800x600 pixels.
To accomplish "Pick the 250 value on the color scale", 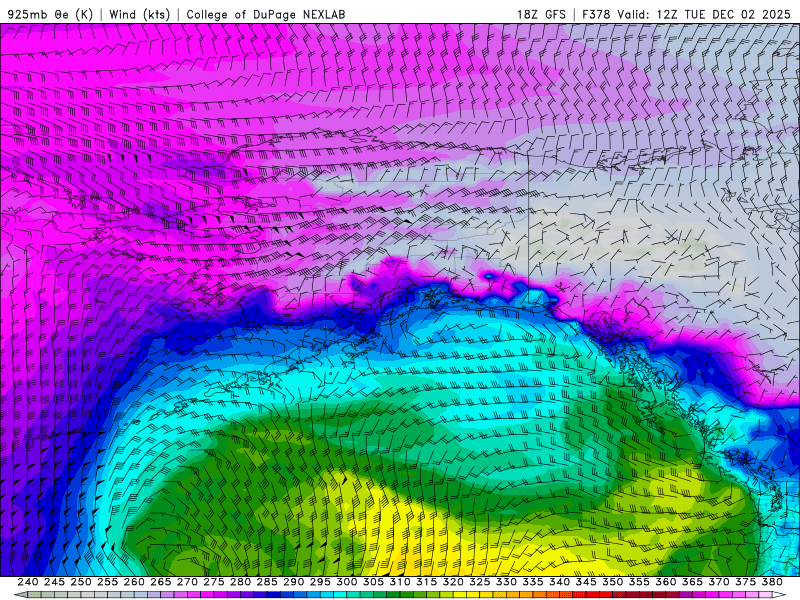I will coord(81,582).
